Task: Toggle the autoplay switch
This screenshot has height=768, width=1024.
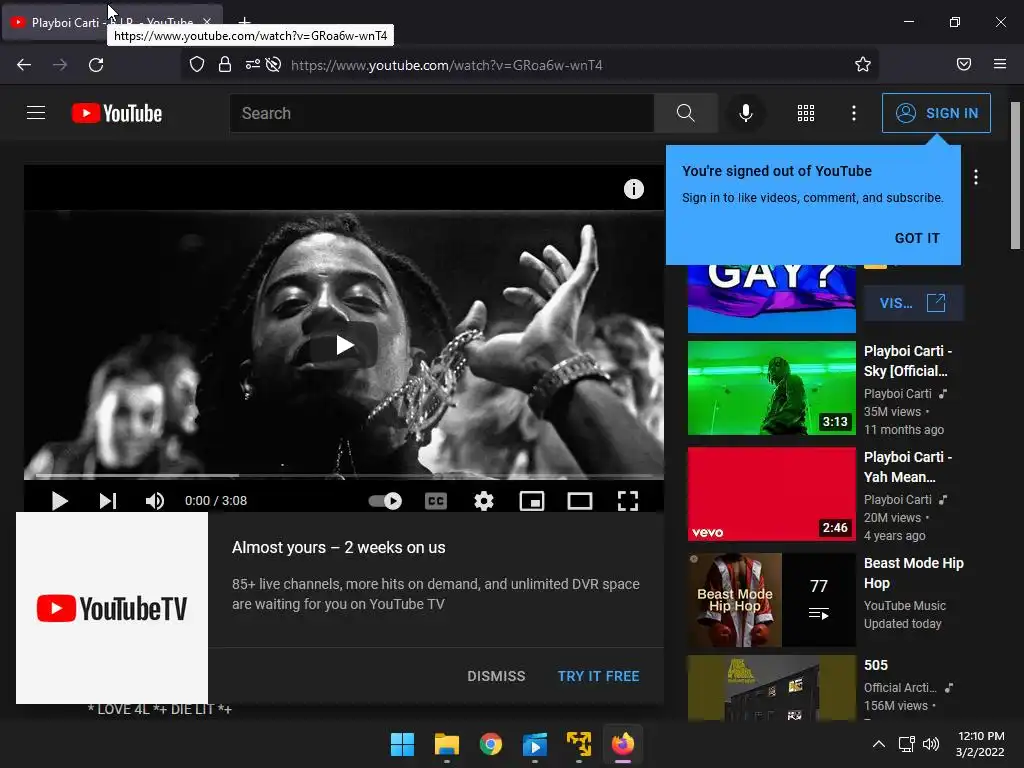Action: pos(385,501)
